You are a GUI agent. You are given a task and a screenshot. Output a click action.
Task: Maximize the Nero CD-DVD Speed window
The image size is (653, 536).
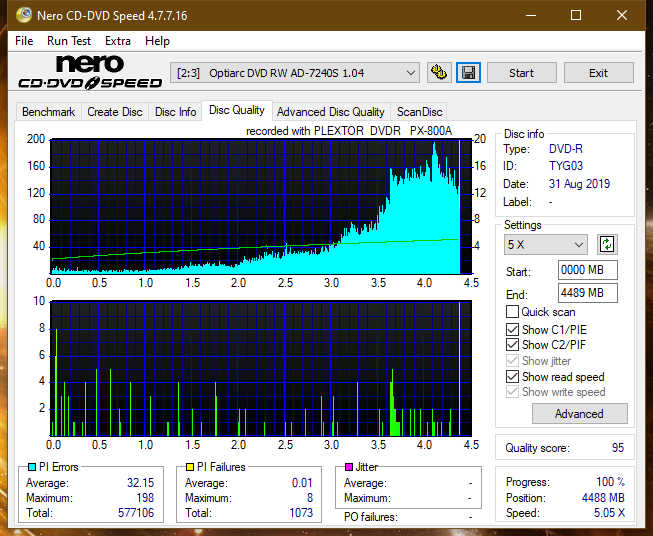(576, 15)
